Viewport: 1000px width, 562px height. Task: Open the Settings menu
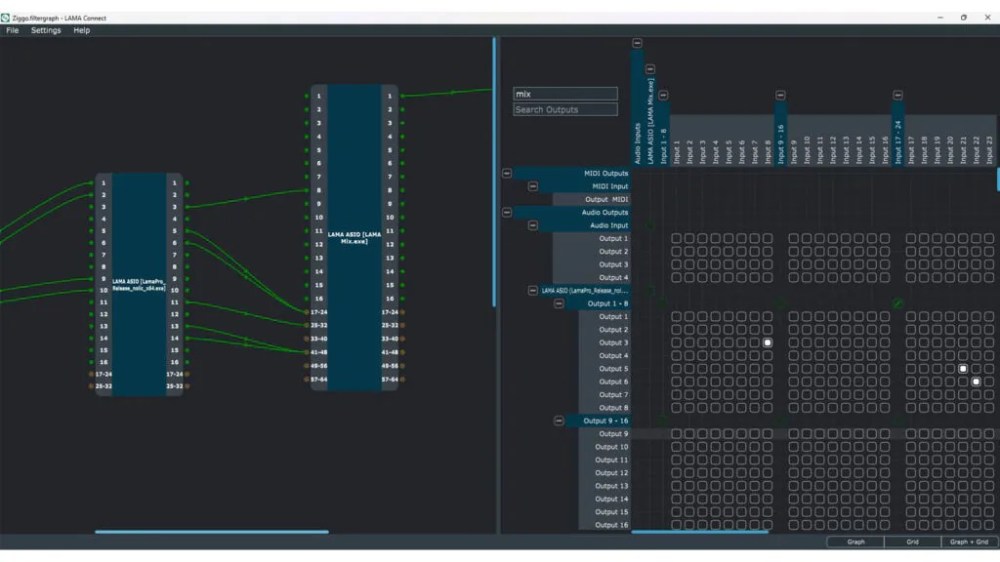point(45,31)
